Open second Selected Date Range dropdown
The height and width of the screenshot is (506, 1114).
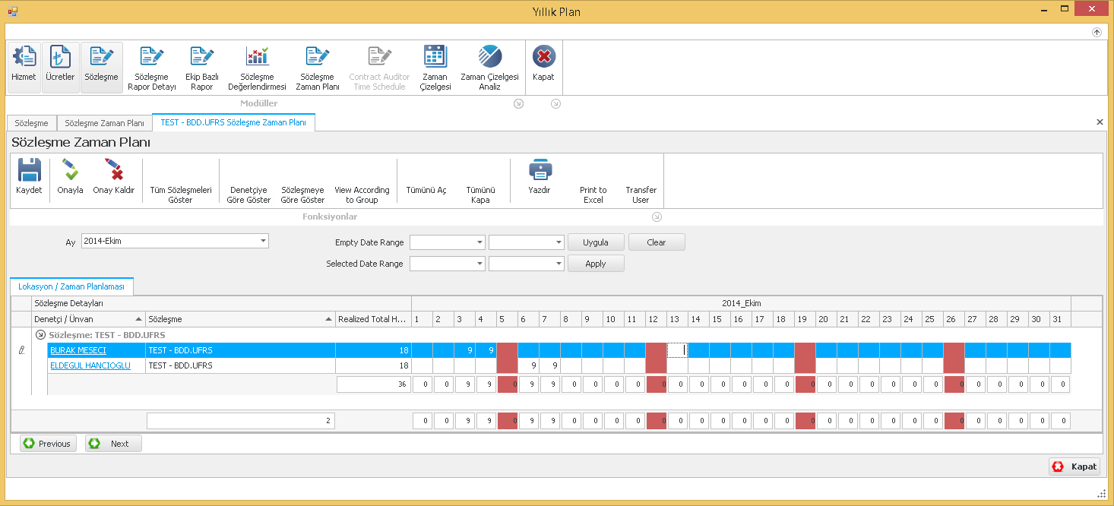pyautogui.click(x=558, y=264)
